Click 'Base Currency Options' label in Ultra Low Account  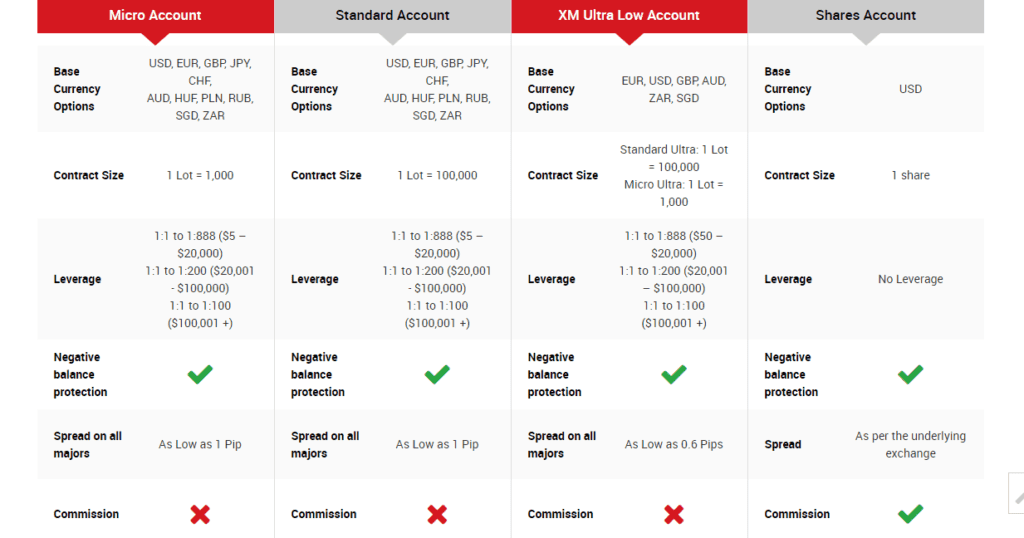551,89
